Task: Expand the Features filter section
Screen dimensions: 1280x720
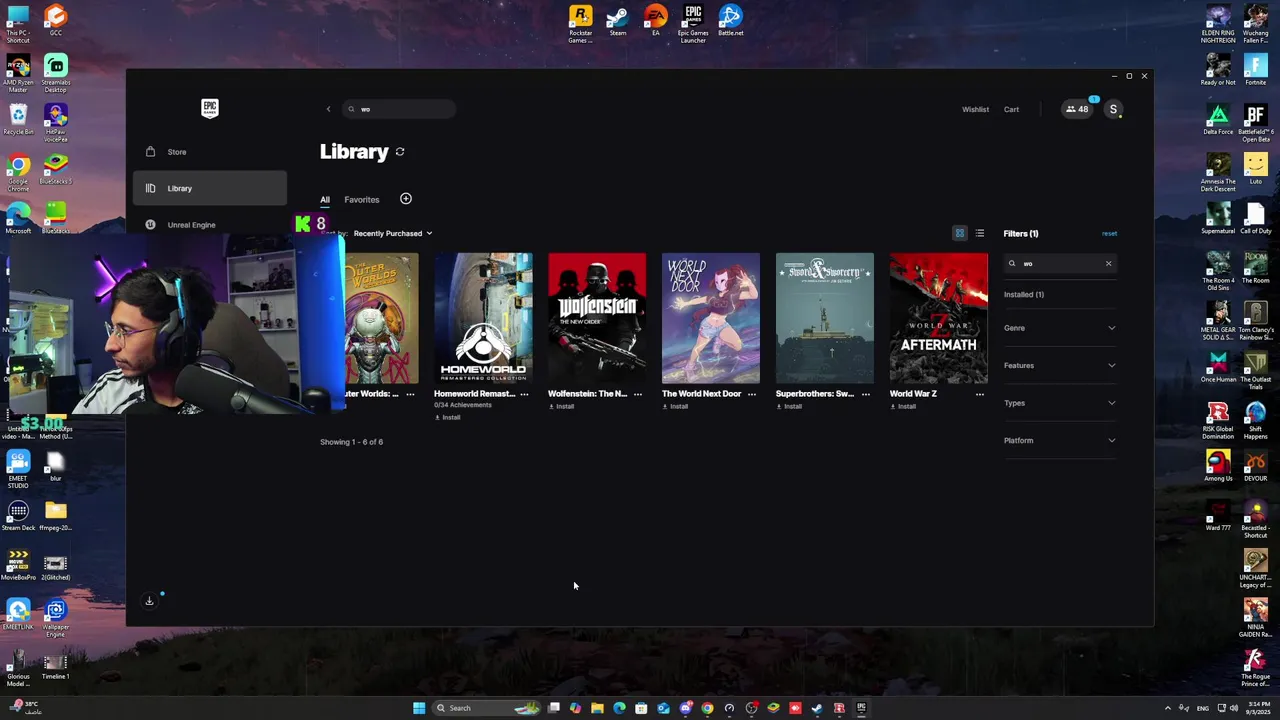Action: tap(1060, 366)
